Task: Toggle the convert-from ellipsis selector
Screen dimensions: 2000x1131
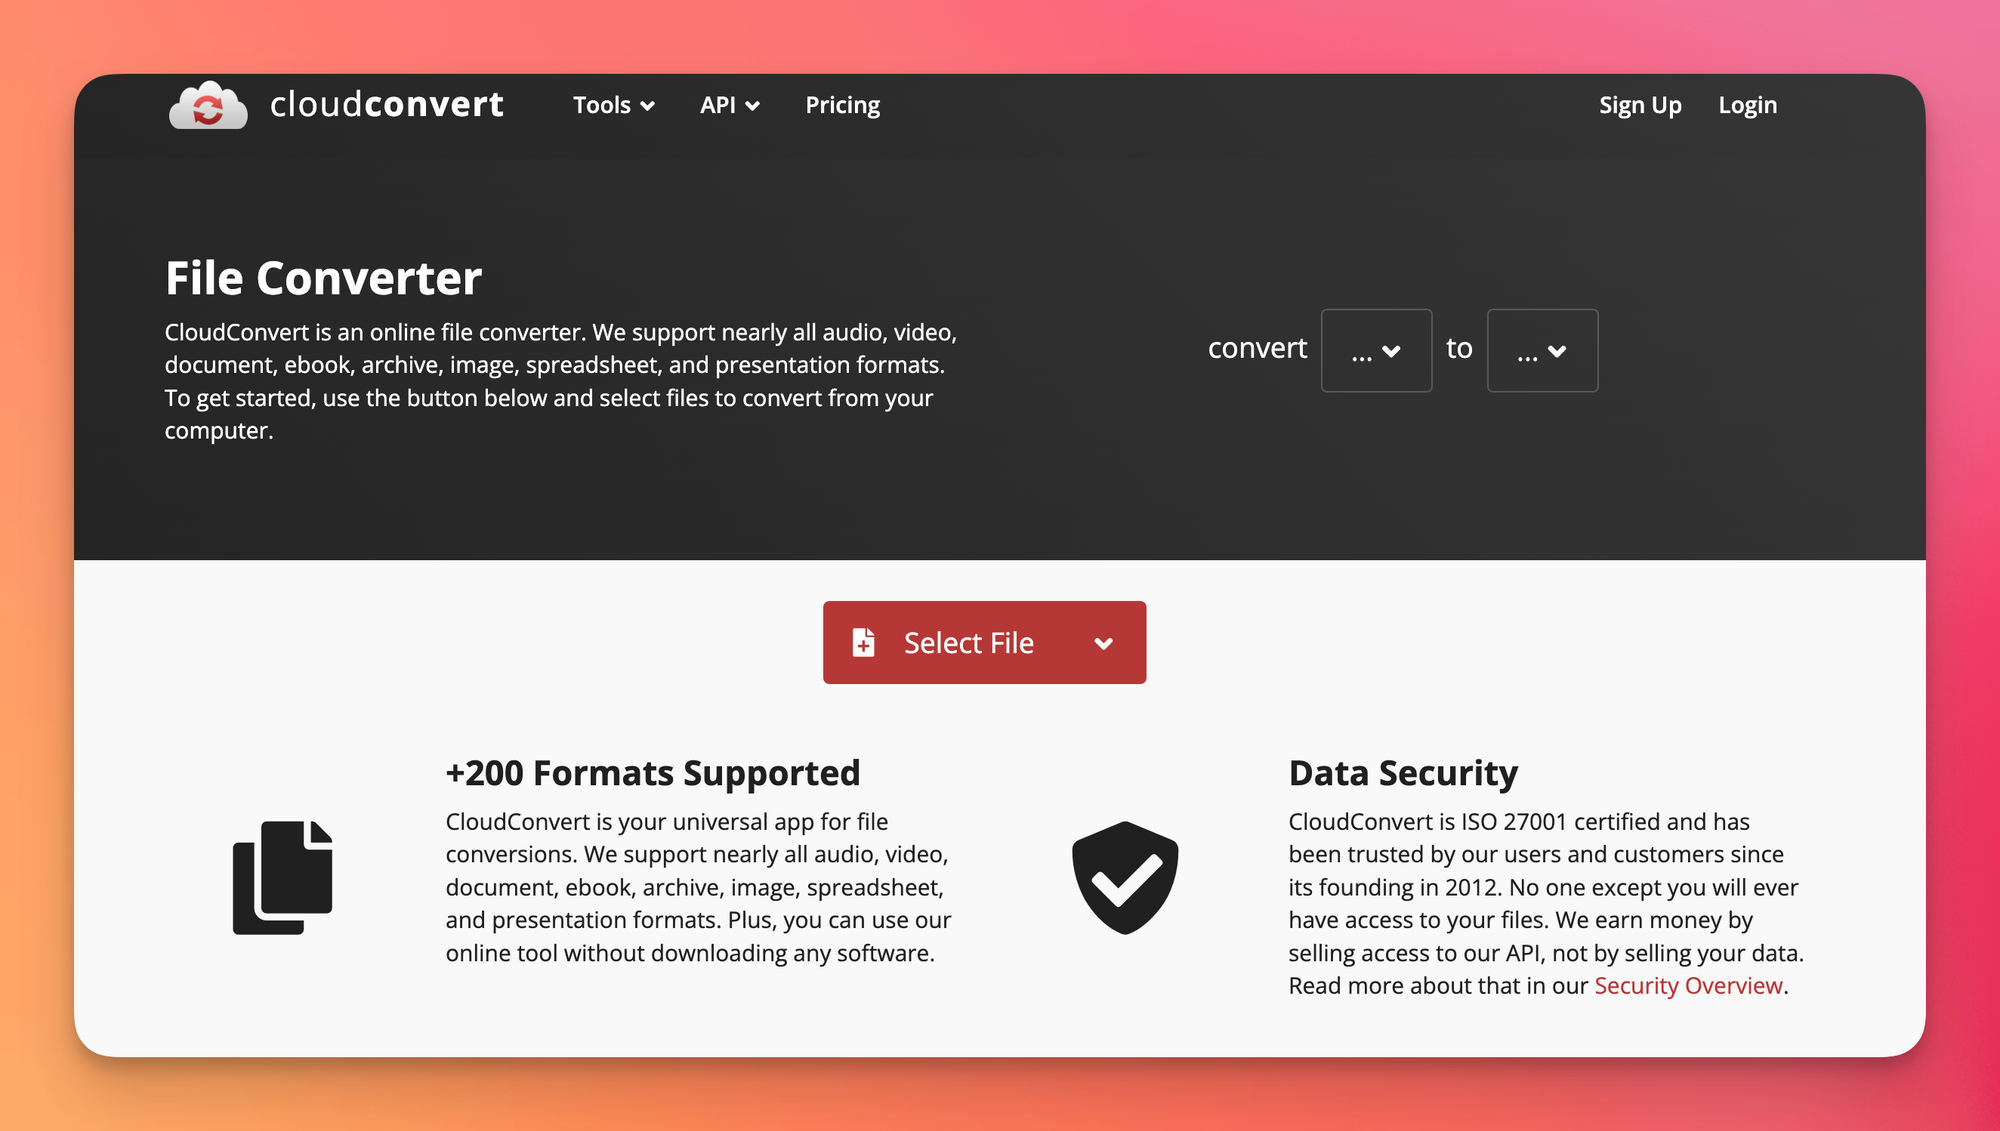Action: click(x=1376, y=349)
